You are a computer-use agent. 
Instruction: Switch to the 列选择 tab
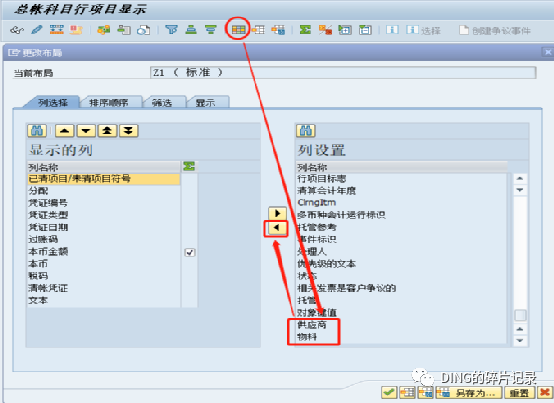(x=53, y=103)
